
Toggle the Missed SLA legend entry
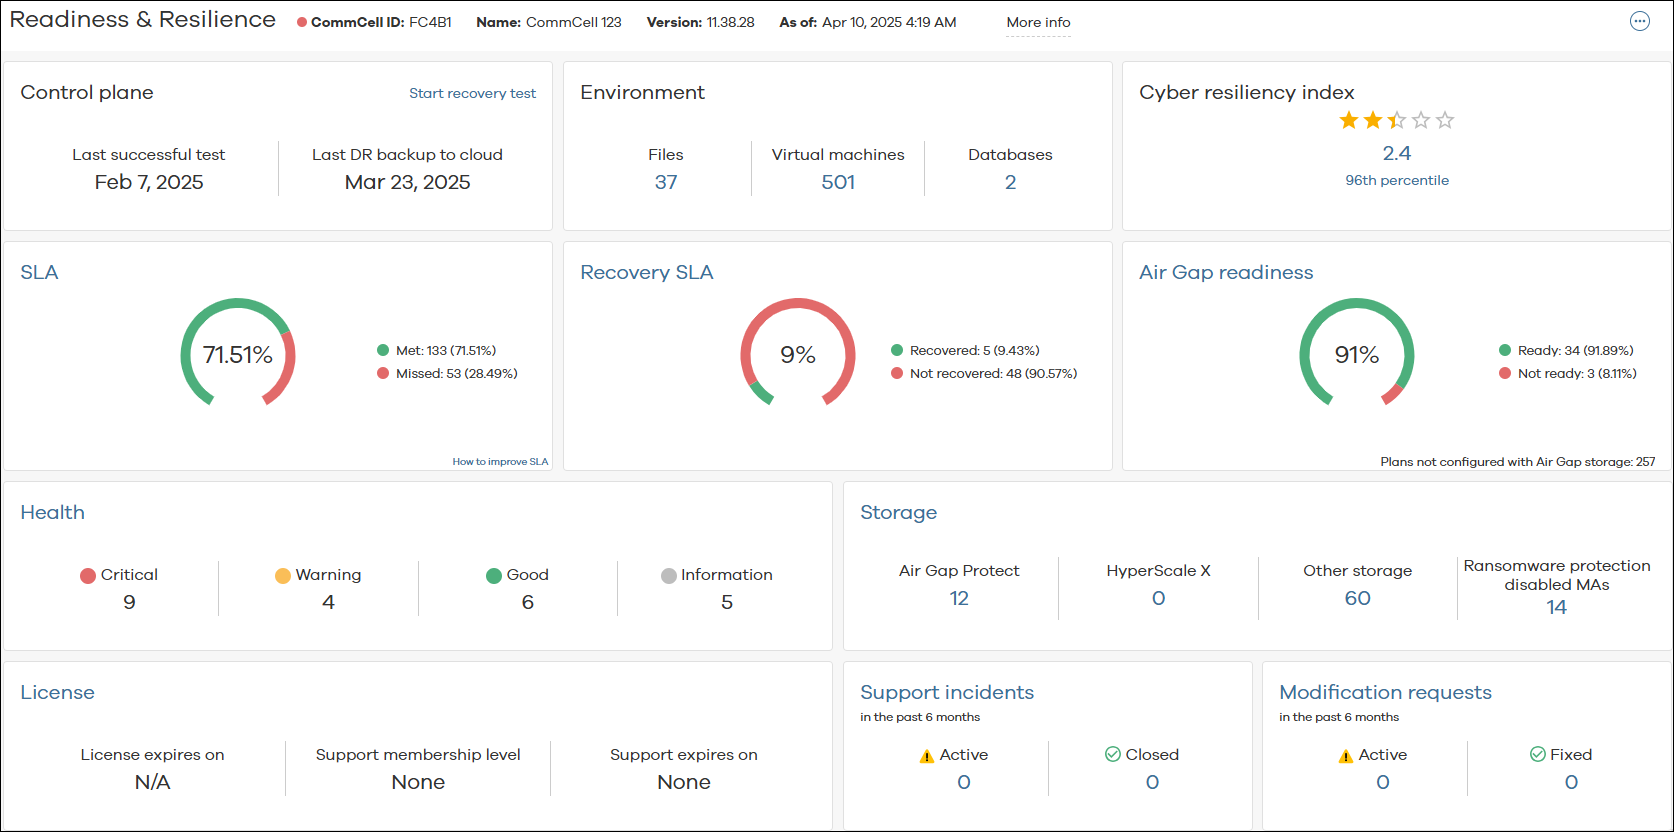[x=447, y=374]
